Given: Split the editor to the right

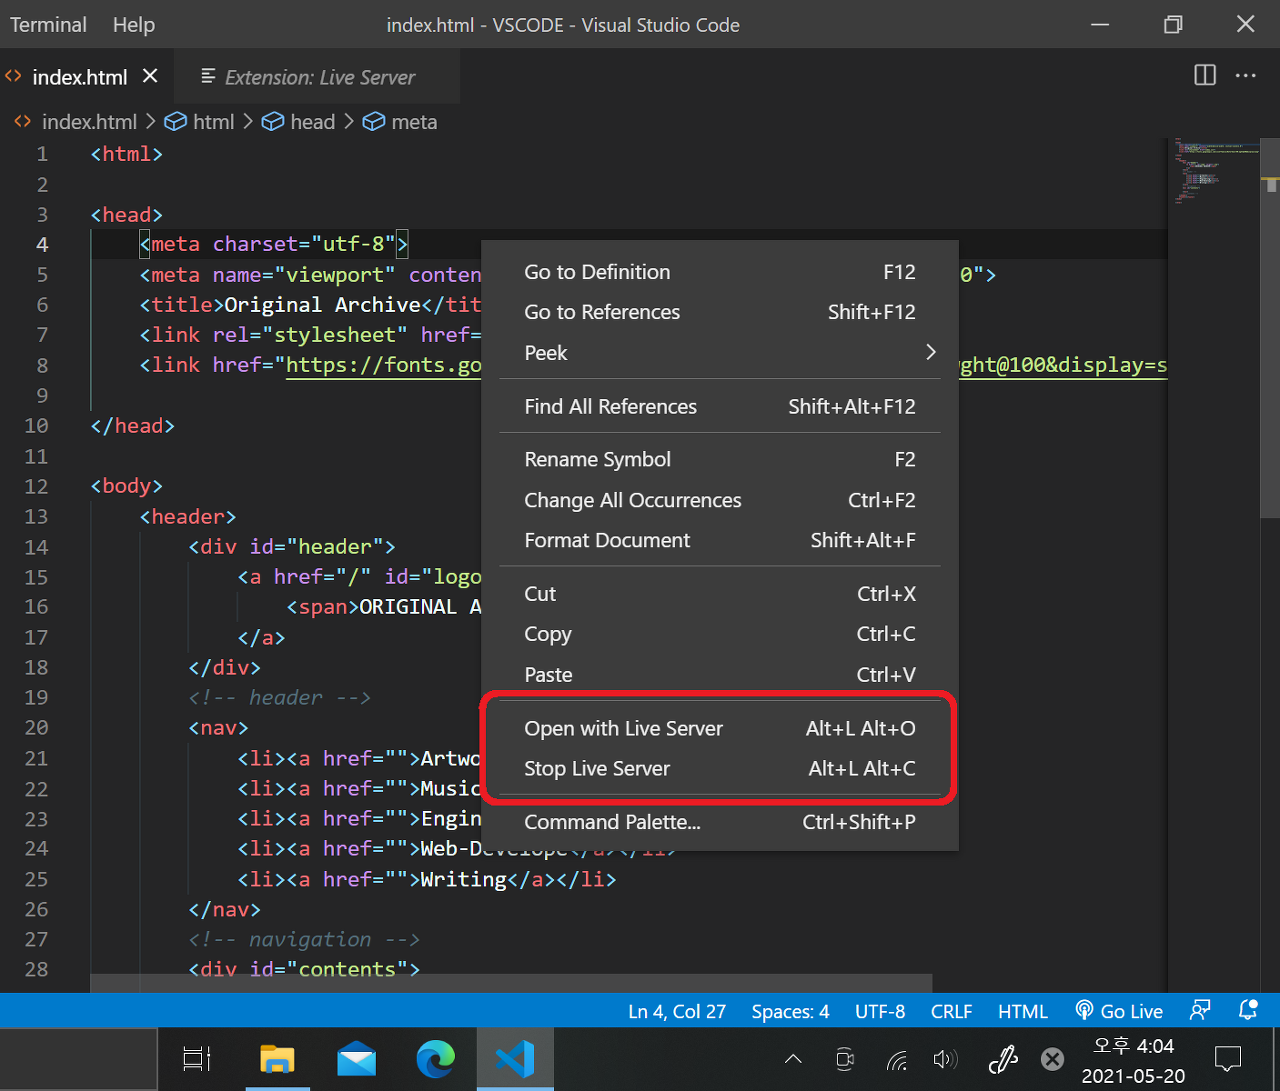Looking at the screenshot, I should pyautogui.click(x=1205, y=75).
